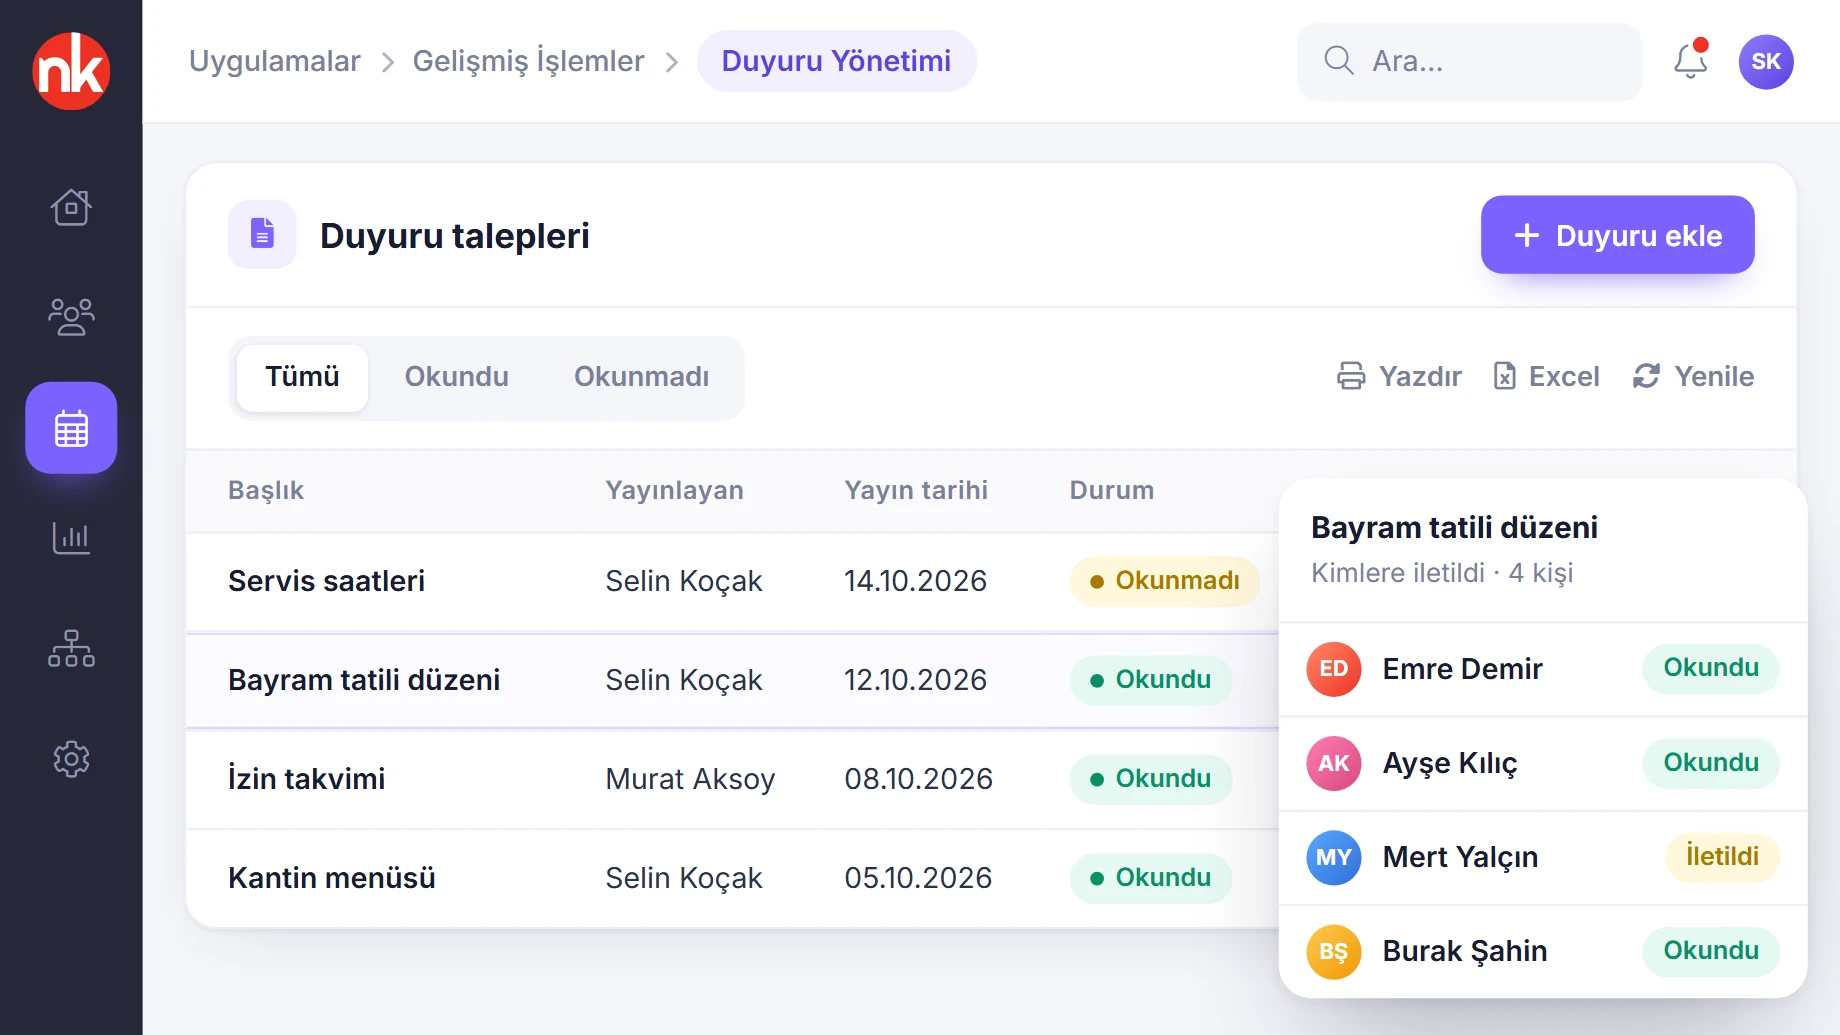This screenshot has height=1035, width=1840.
Task: Open the bar chart reports icon
Action: (71, 538)
